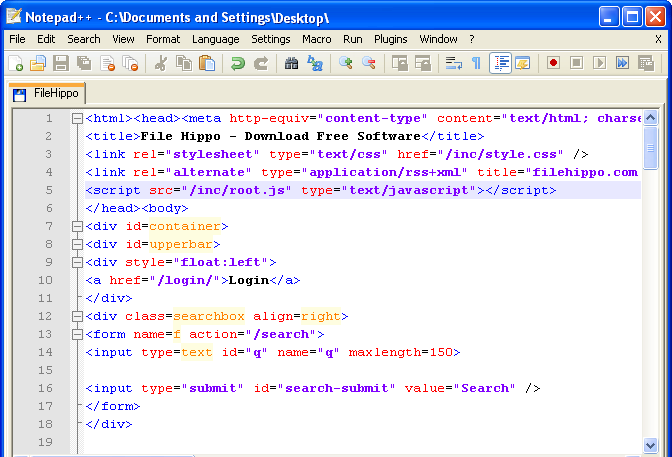Click the synchronize horizontal scrolling icon
Viewport: 672px width, 457px height.
click(423, 63)
